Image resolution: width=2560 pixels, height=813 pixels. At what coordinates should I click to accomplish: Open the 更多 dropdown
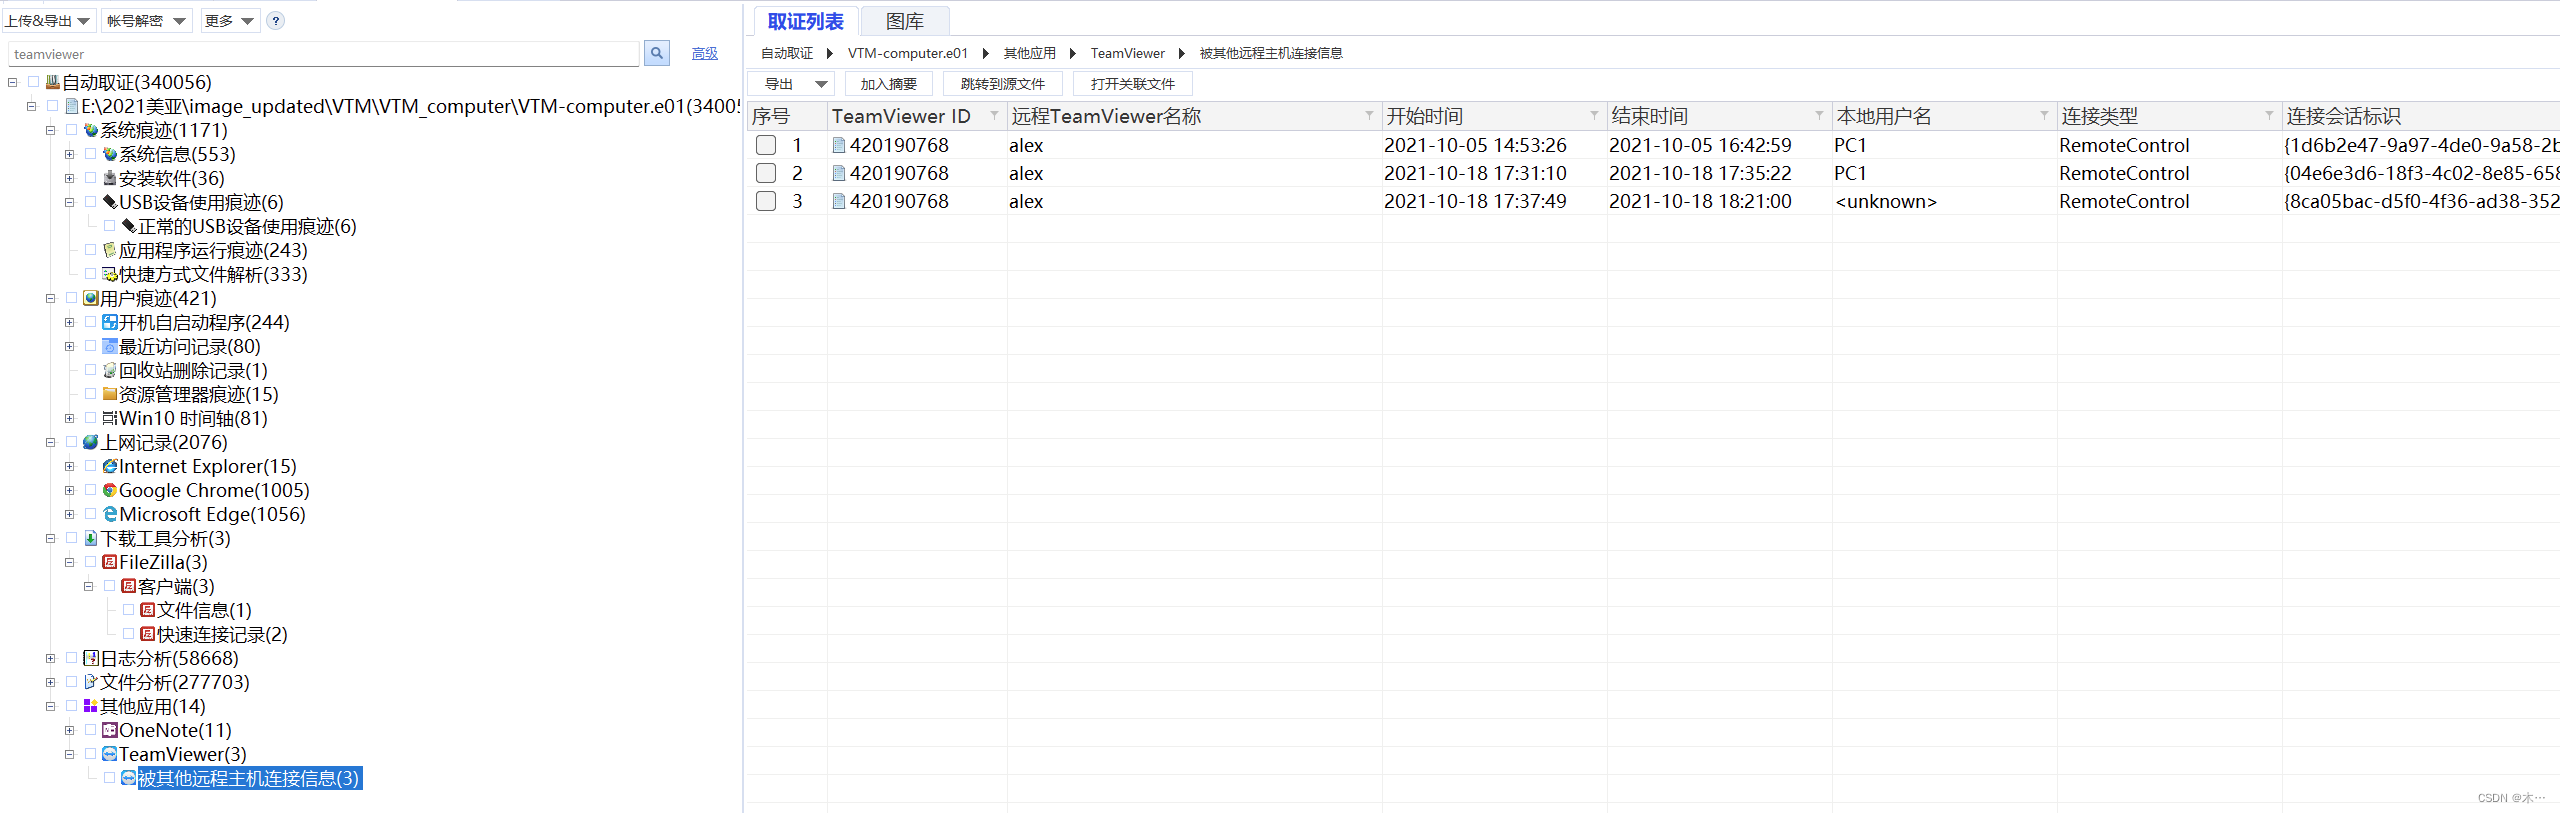click(x=230, y=21)
